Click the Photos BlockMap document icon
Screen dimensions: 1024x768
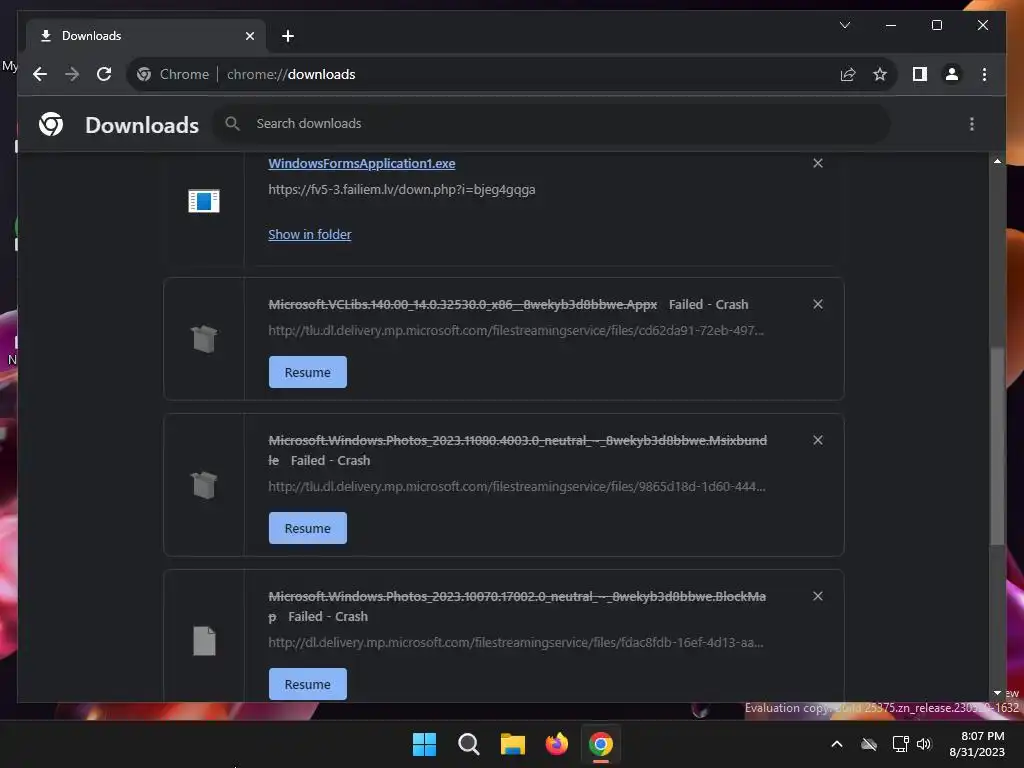point(204,641)
